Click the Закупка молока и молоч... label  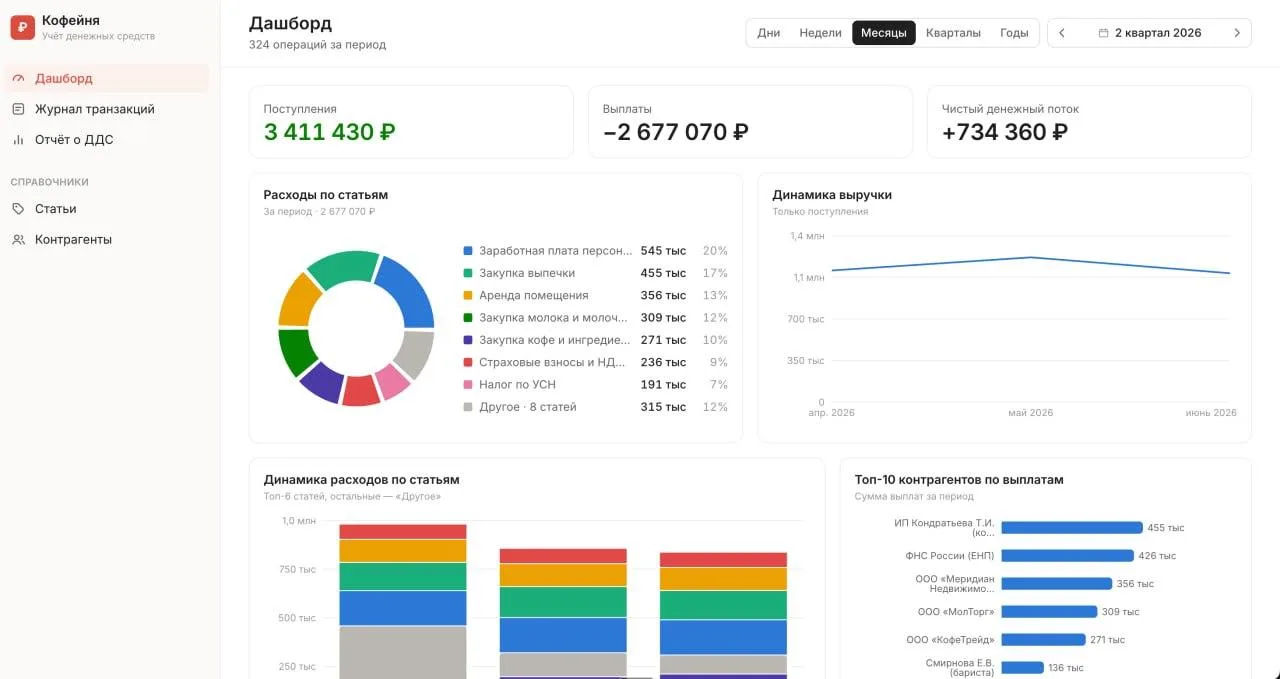[555, 318]
